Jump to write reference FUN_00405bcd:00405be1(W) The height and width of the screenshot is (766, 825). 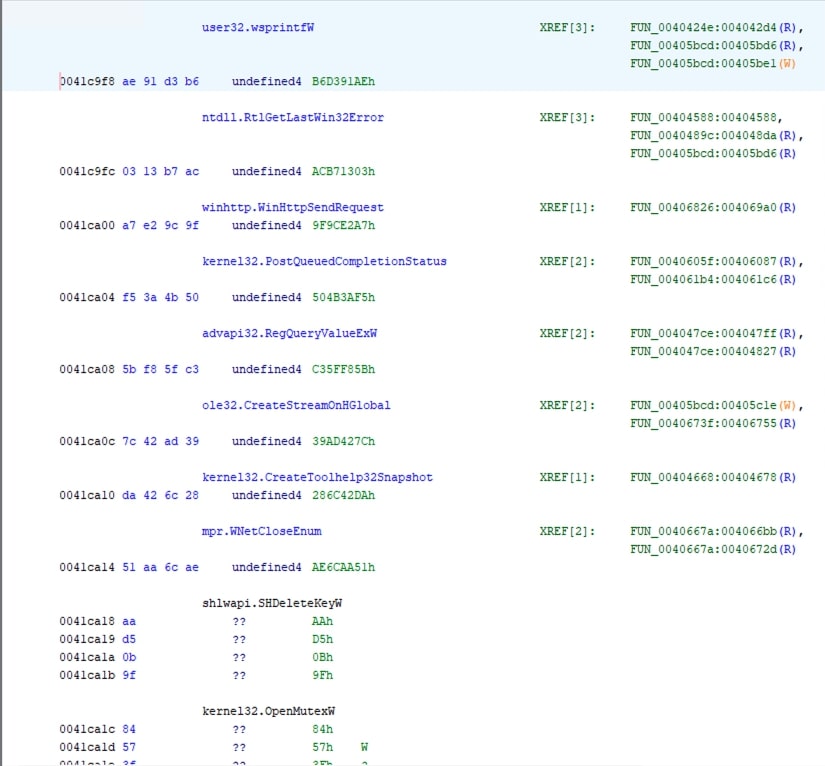pos(714,63)
